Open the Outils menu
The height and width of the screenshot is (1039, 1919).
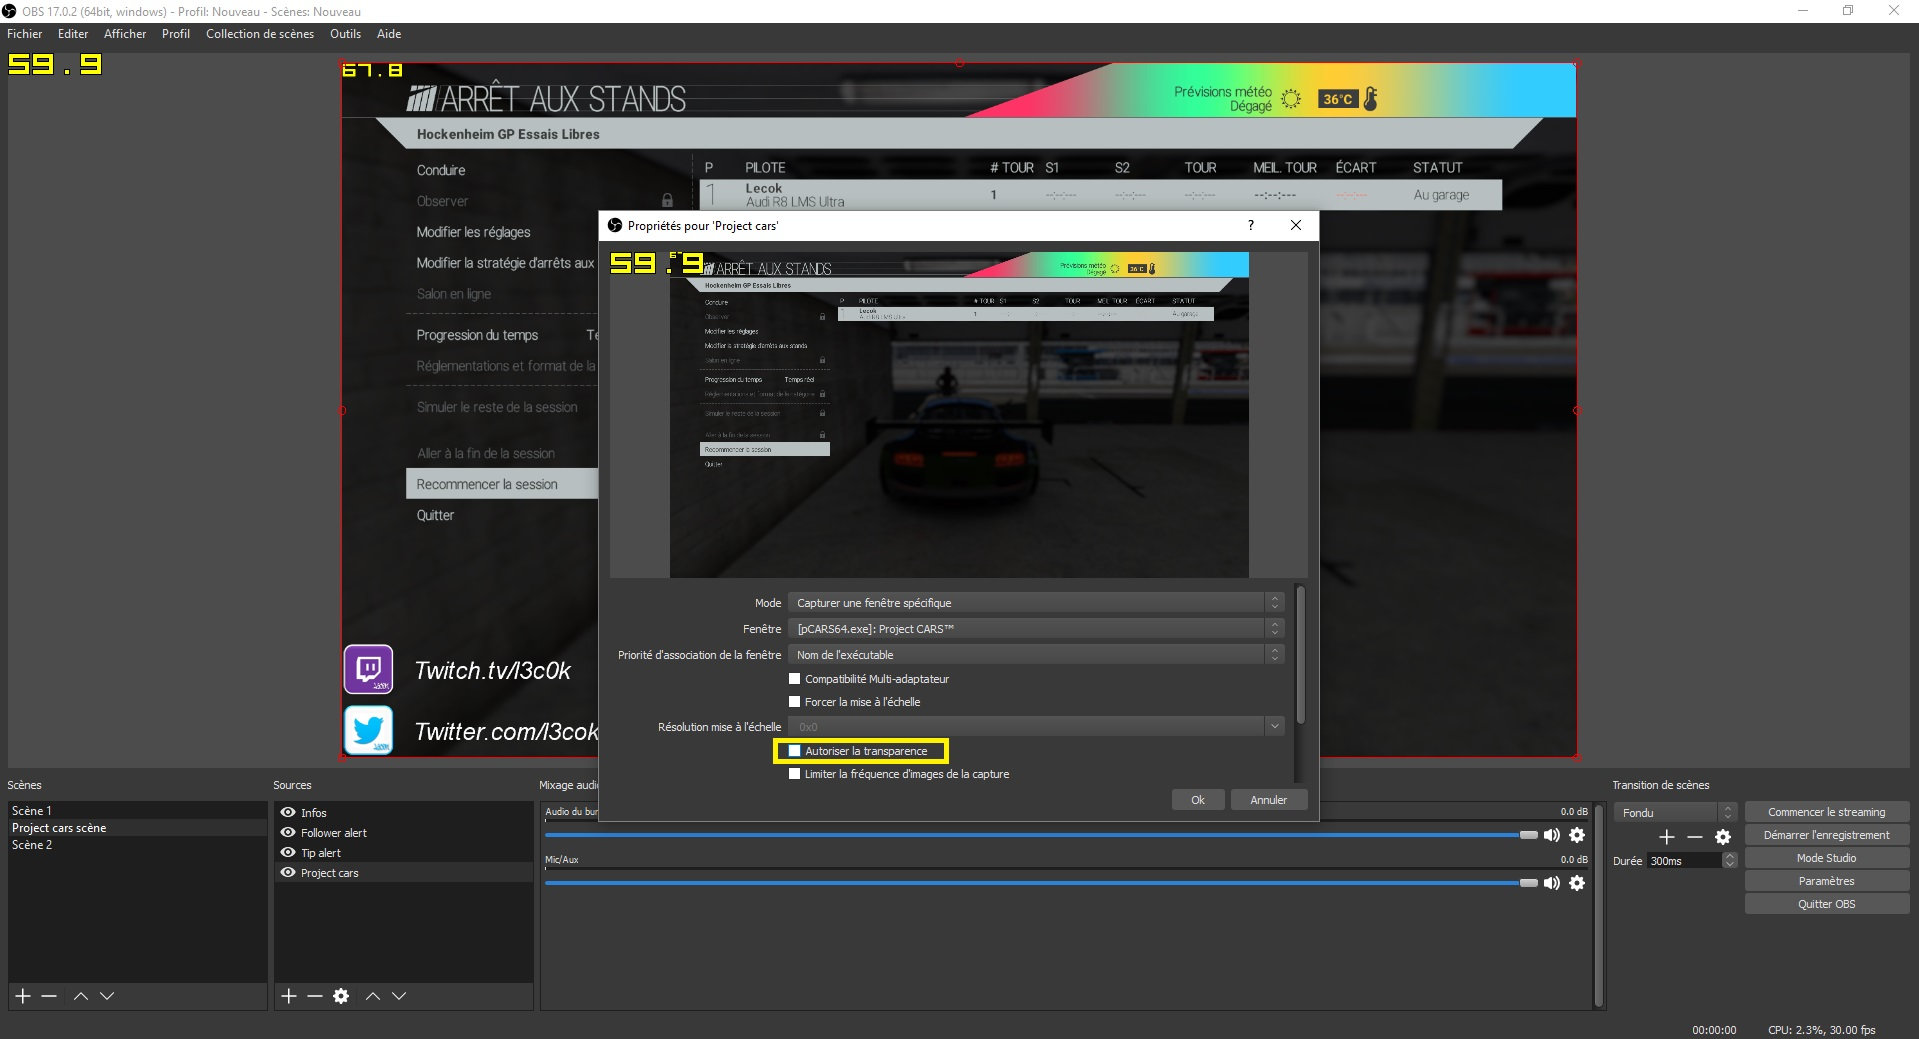click(x=346, y=34)
